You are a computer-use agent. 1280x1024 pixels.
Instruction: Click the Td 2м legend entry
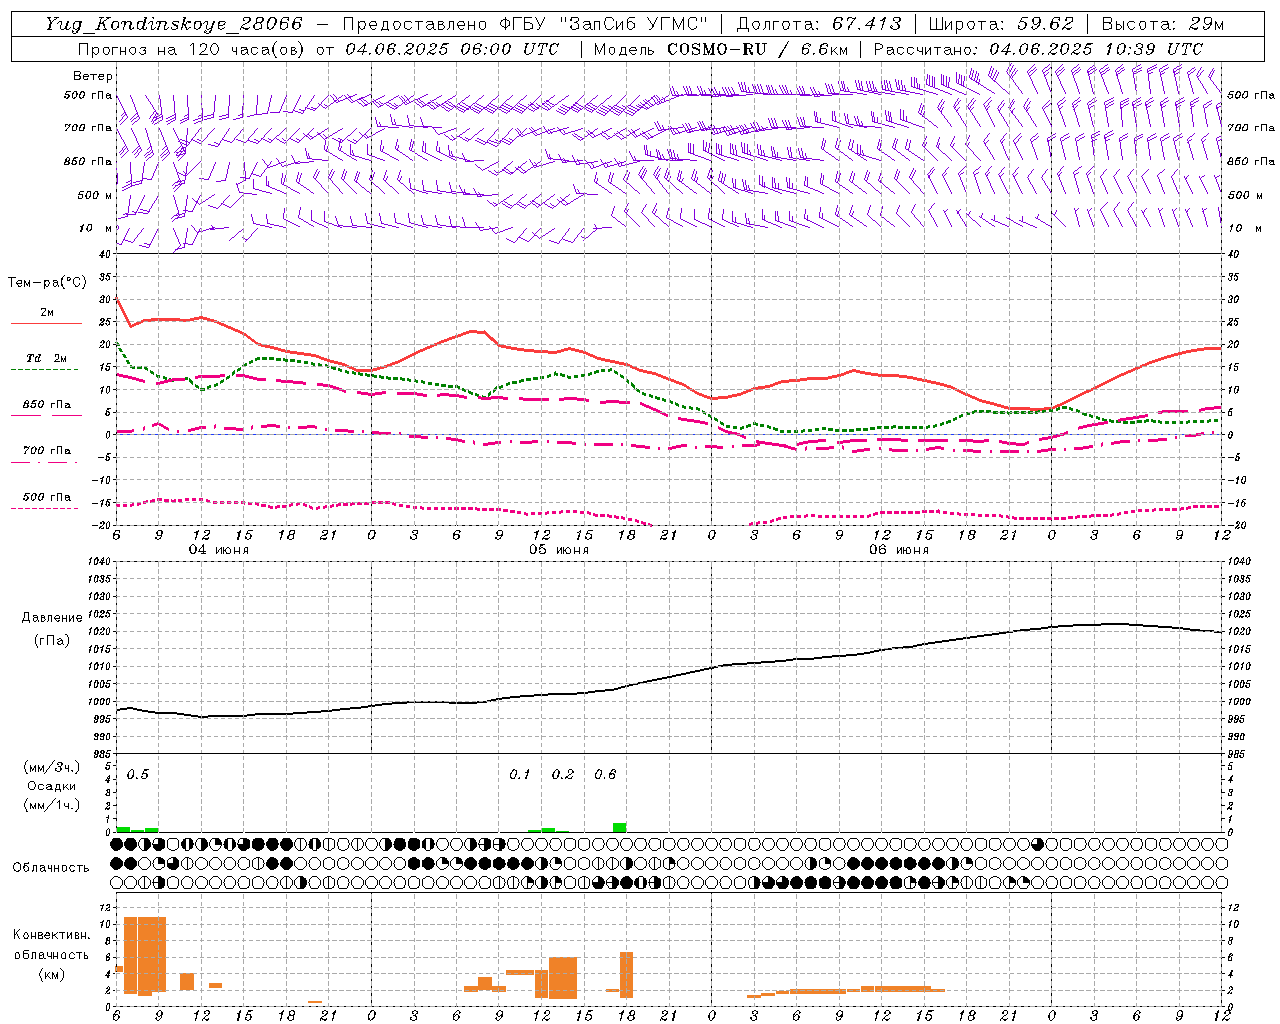click(x=46, y=358)
